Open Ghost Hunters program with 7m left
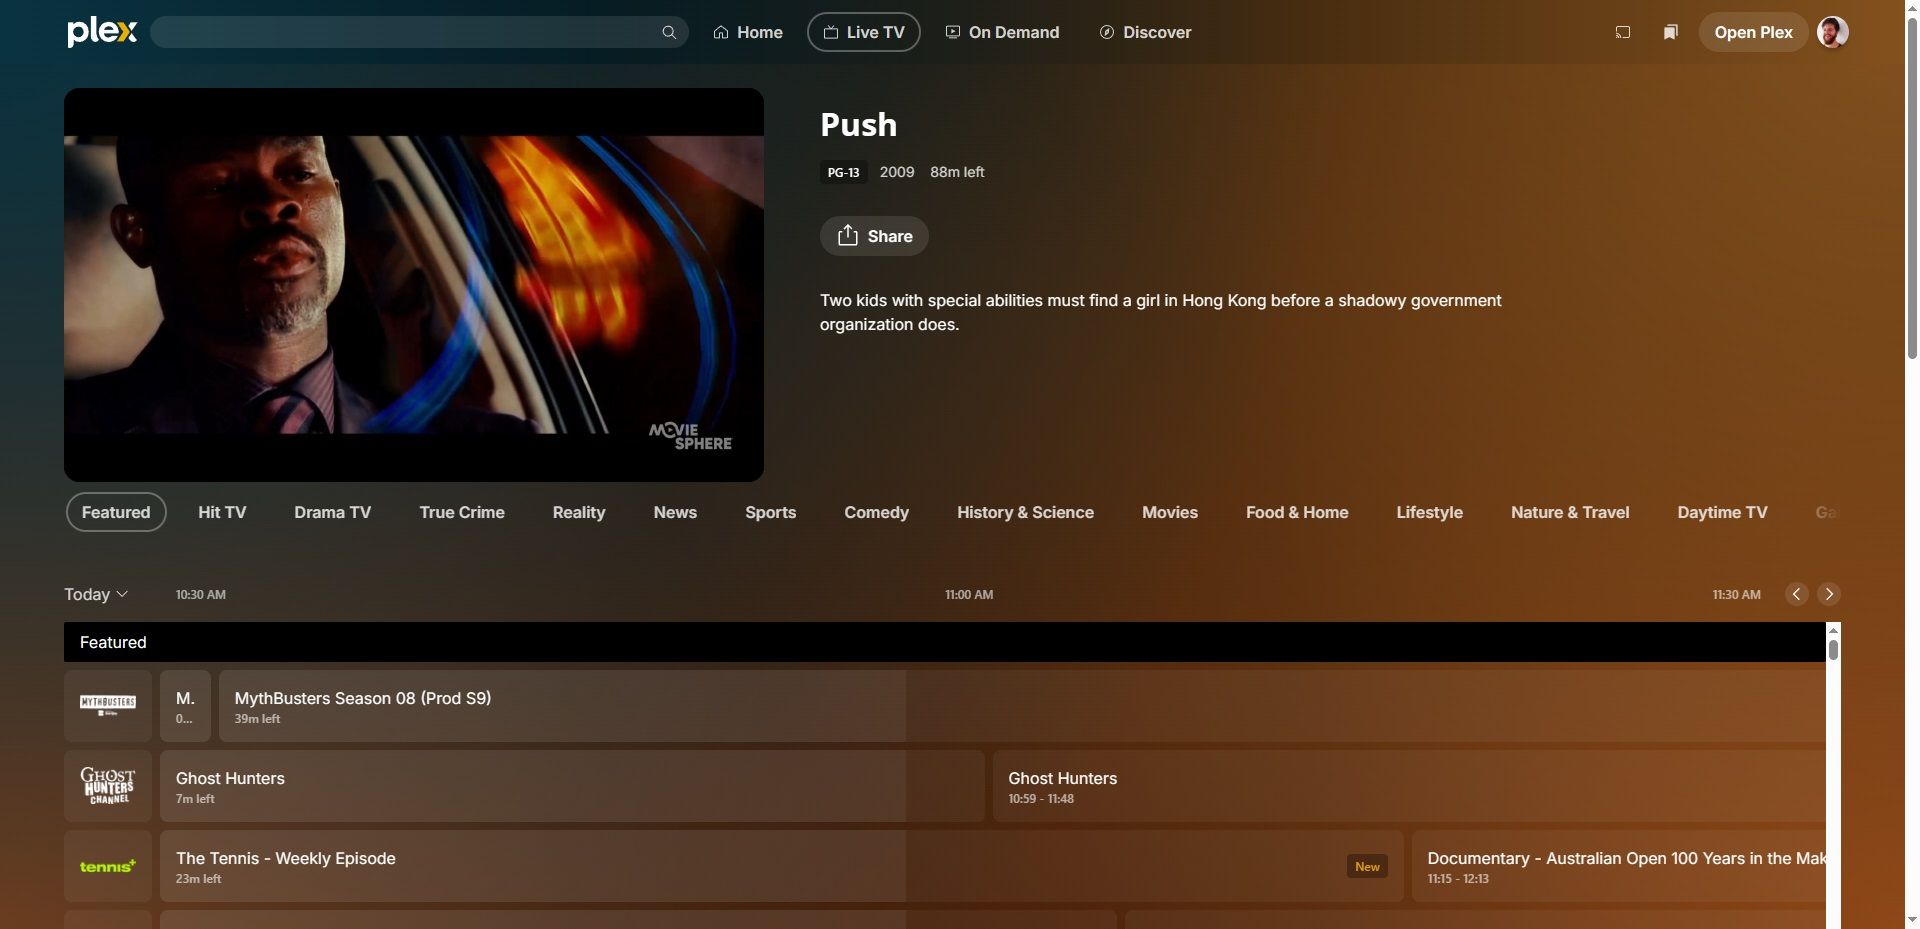1920x929 pixels. point(572,786)
